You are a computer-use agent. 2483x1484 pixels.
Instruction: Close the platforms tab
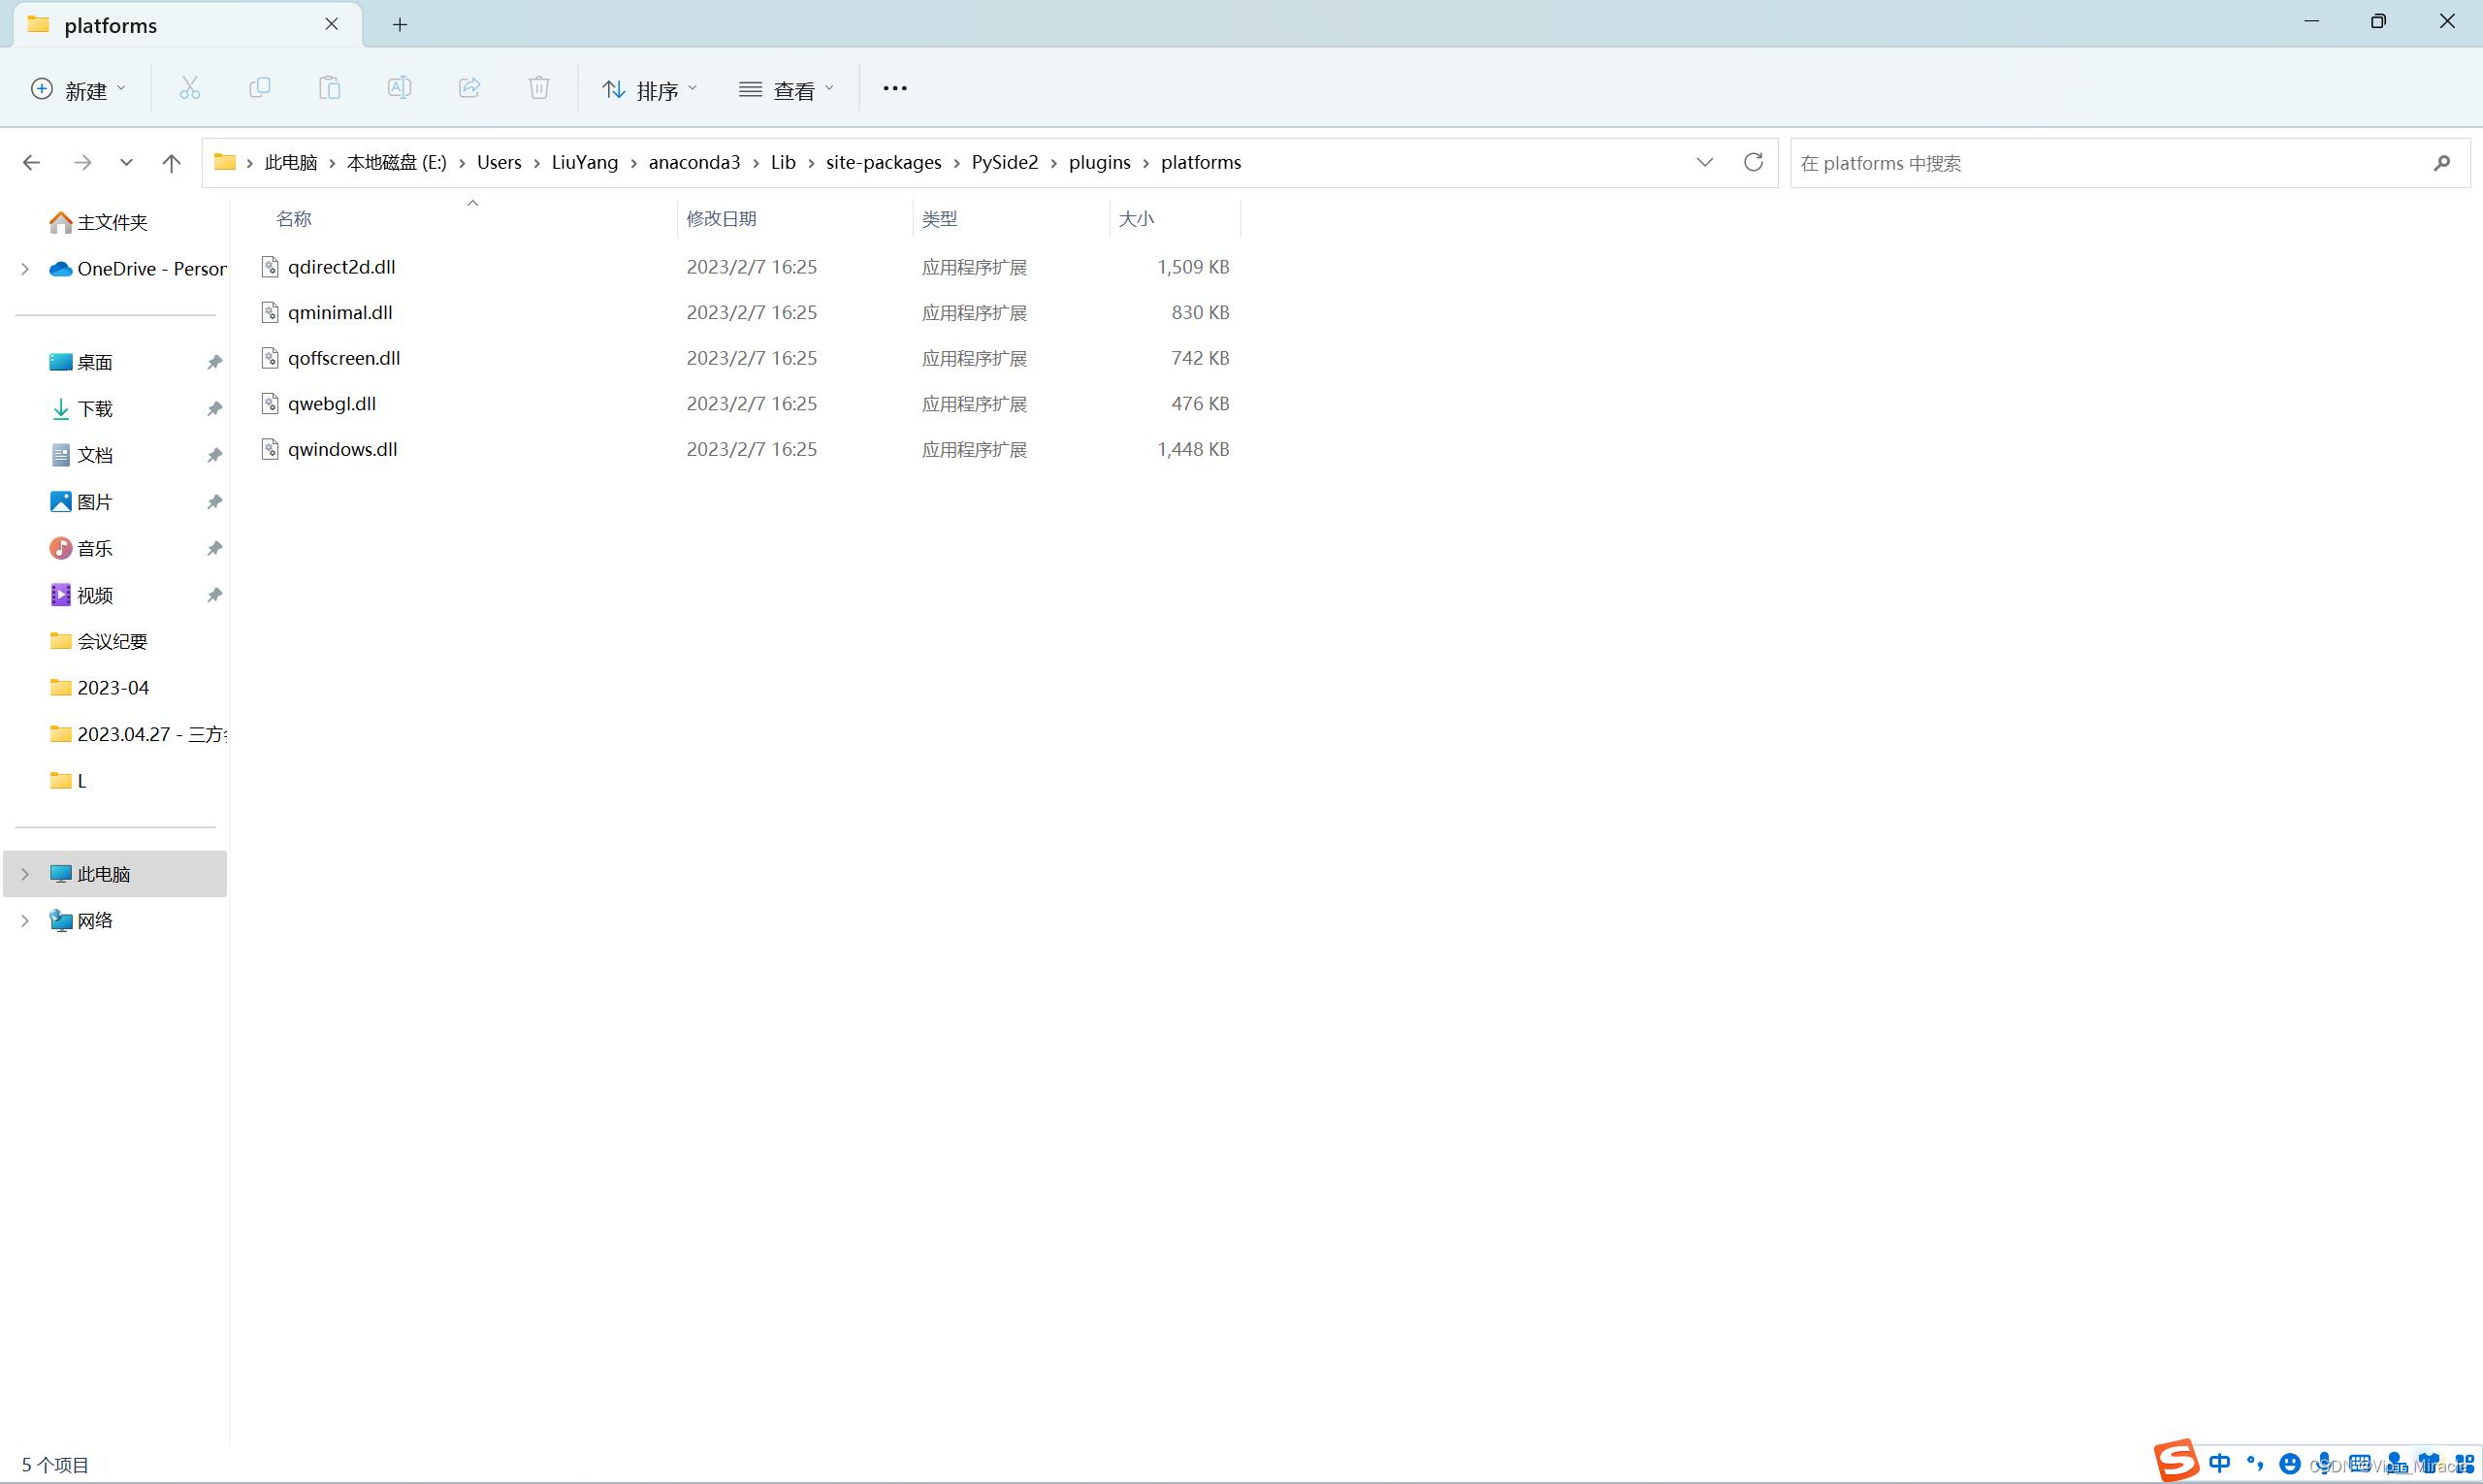(332, 24)
